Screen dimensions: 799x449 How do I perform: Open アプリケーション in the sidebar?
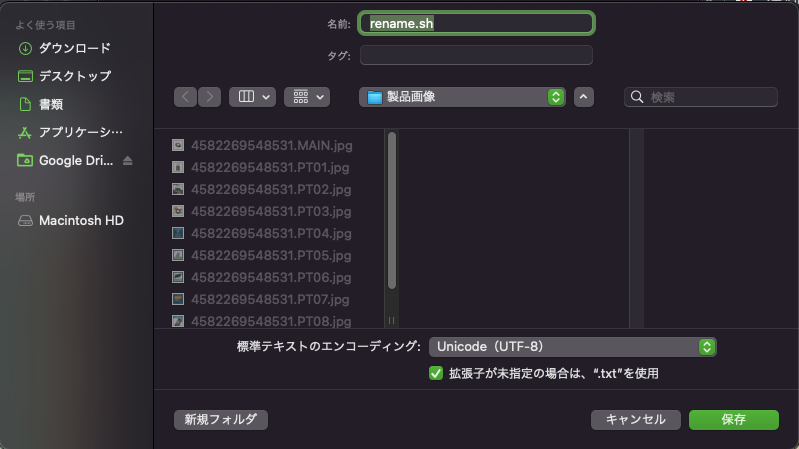[70, 133]
